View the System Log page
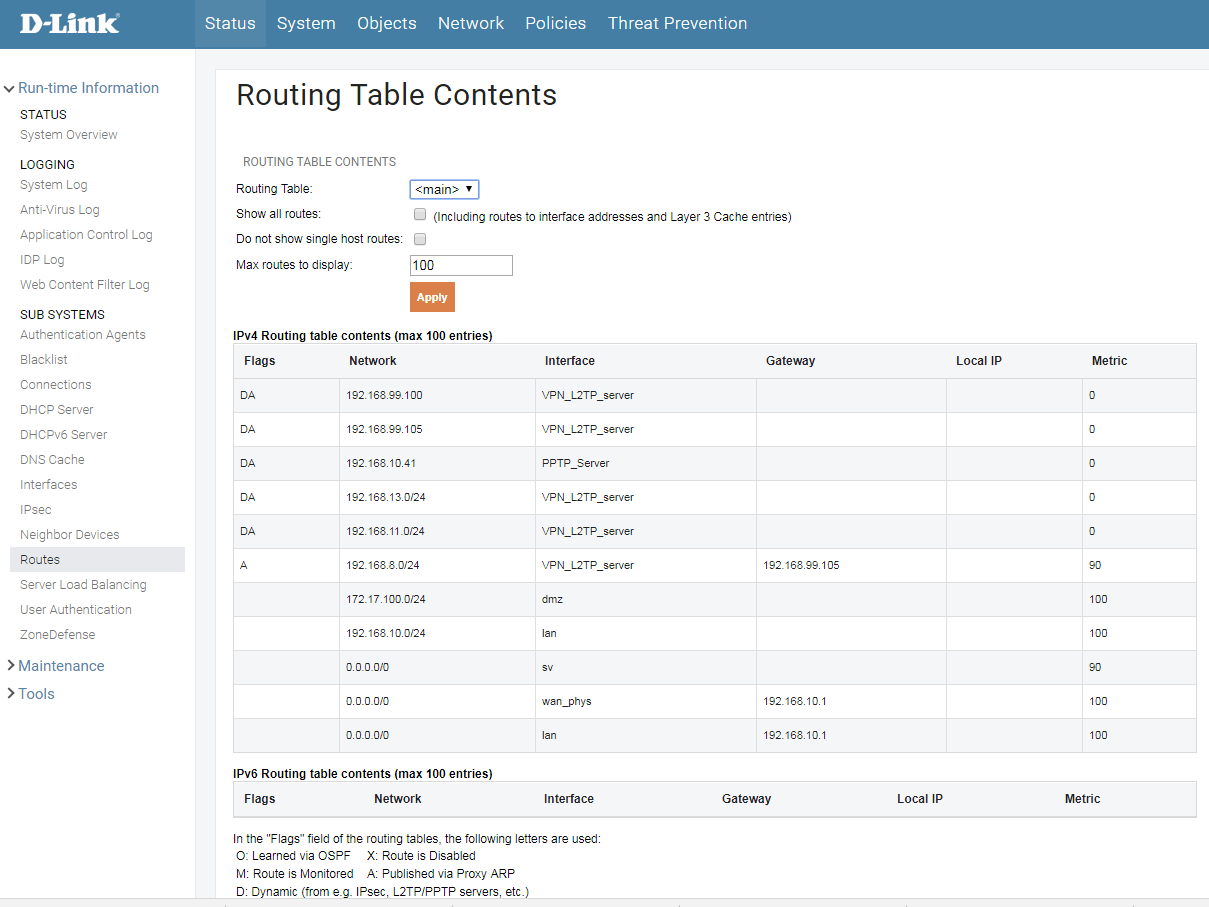This screenshot has width=1209, height=907. [54, 185]
